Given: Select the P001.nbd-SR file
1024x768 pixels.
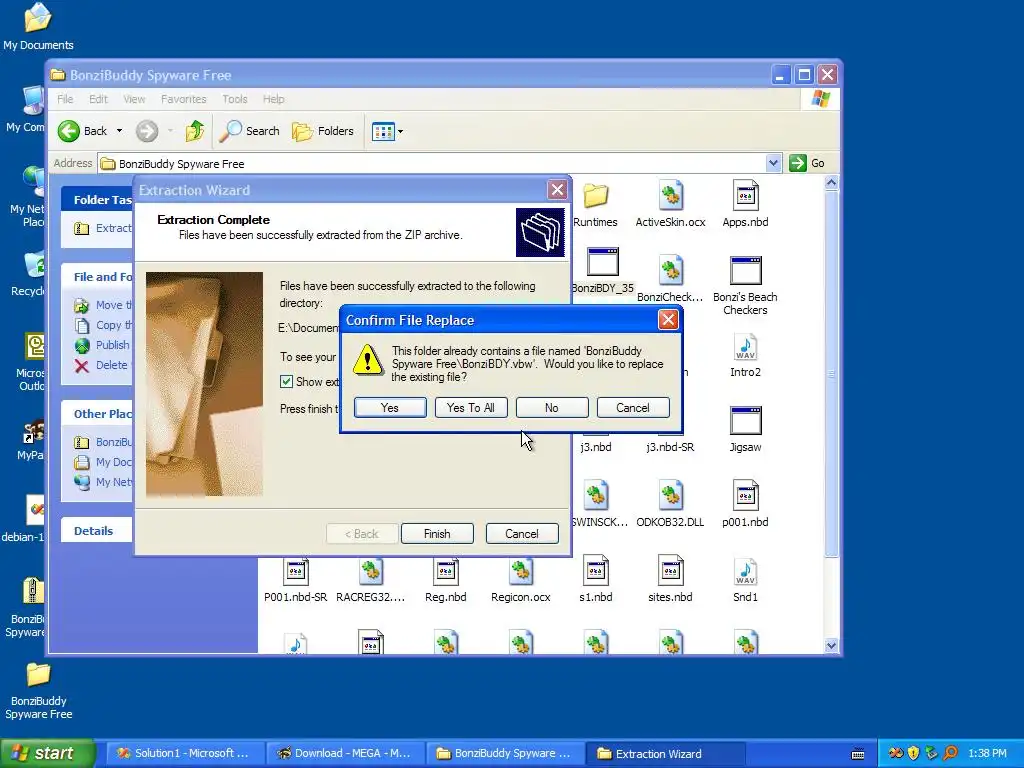Looking at the screenshot, I should 296,580.
